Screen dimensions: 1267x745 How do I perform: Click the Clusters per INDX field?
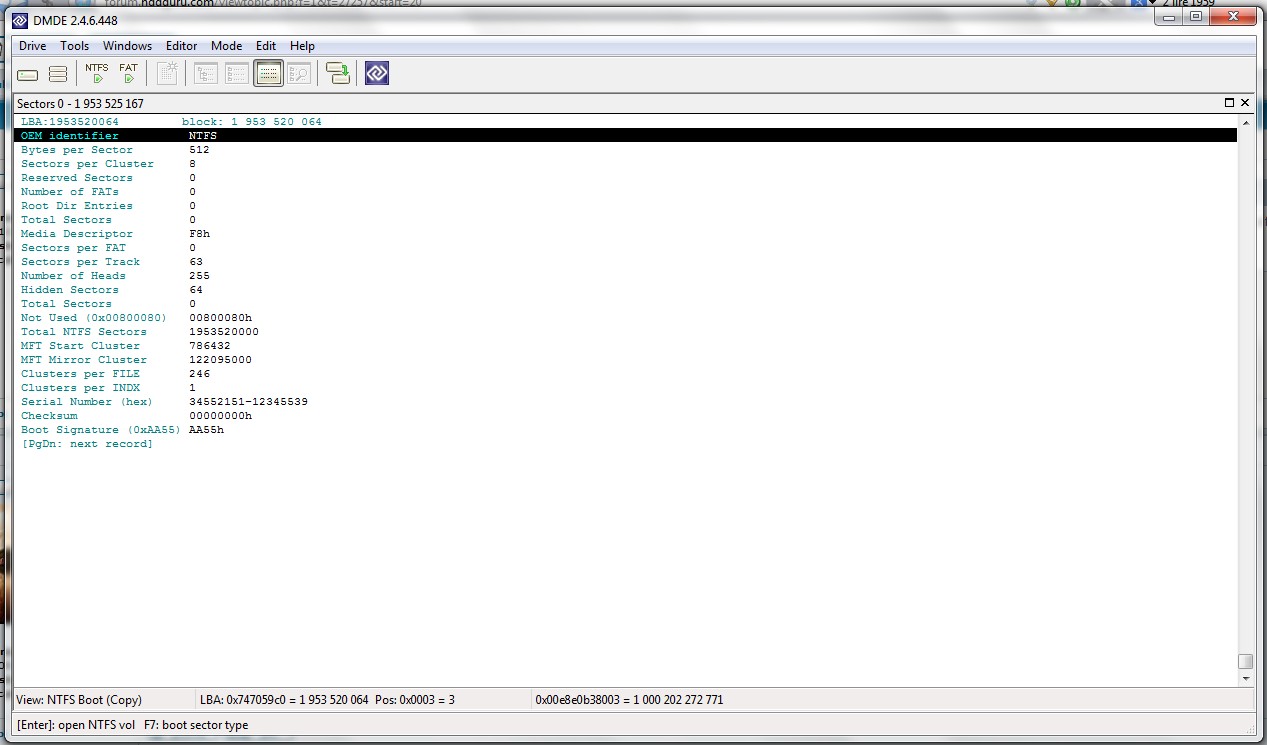(626, 388)
